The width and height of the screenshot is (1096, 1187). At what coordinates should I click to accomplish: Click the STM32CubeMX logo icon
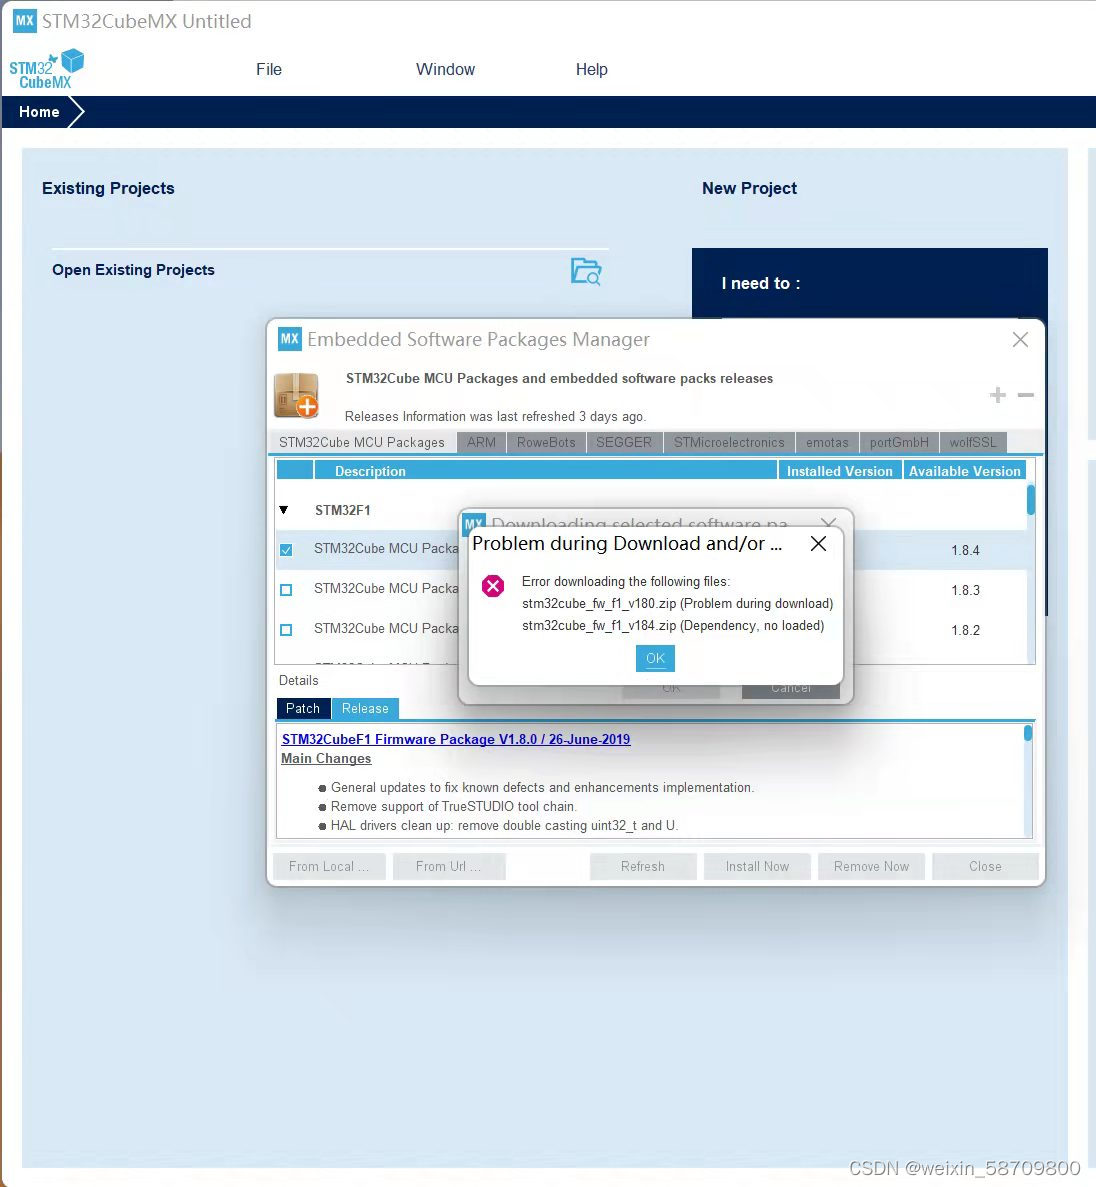click(46, 69)
